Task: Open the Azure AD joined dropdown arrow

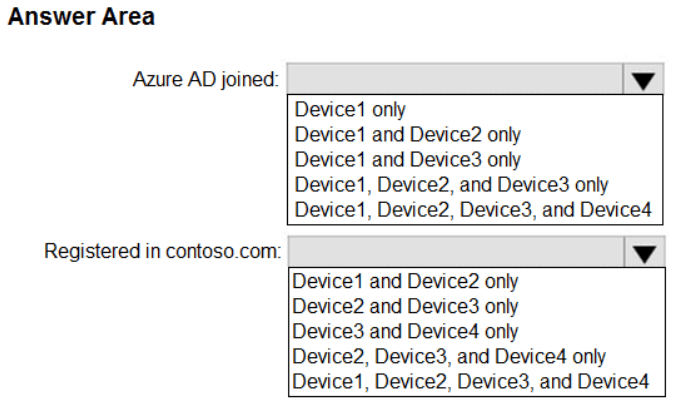Action: coord(642,80)
